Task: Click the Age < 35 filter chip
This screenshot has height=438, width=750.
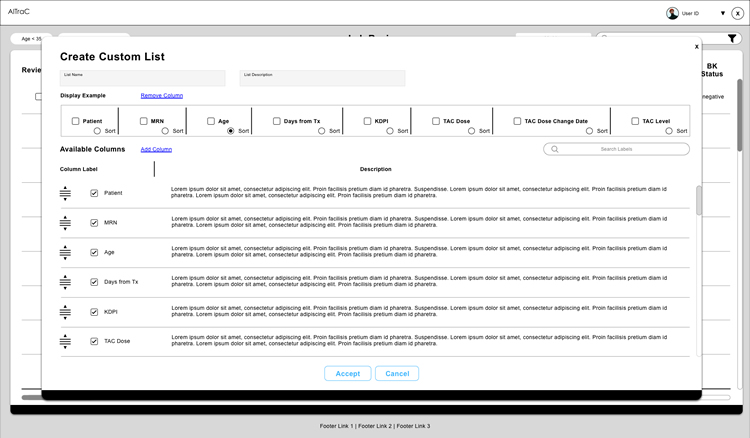Action: click(32, 39)
